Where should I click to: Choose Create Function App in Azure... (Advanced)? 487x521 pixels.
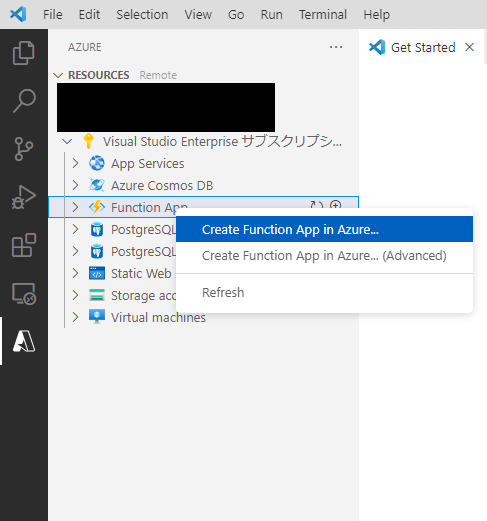[x=324, y=256]
